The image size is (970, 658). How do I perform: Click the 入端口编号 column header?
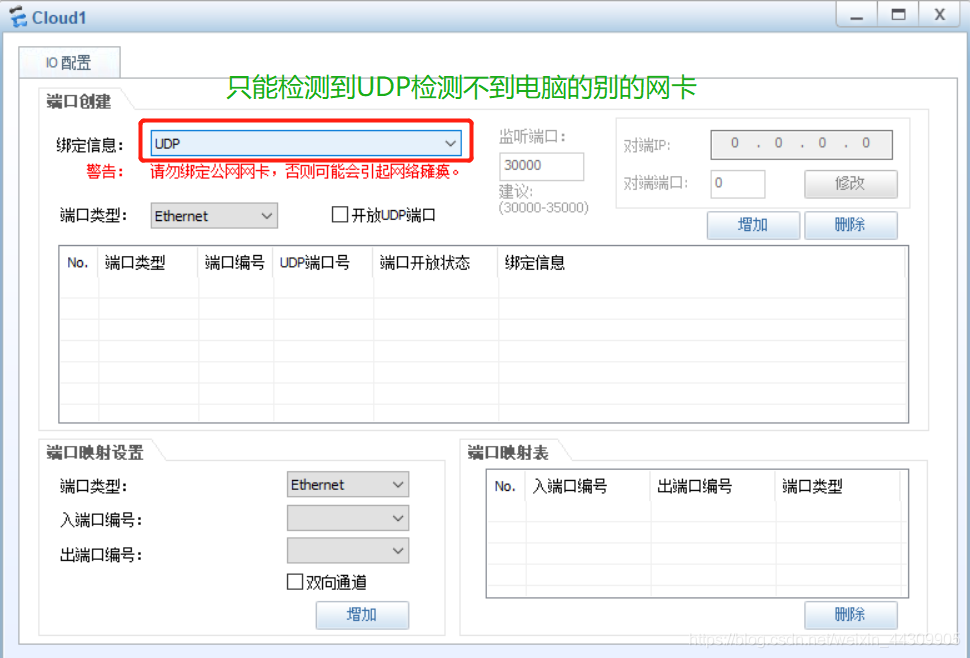[x=588, y=487]
